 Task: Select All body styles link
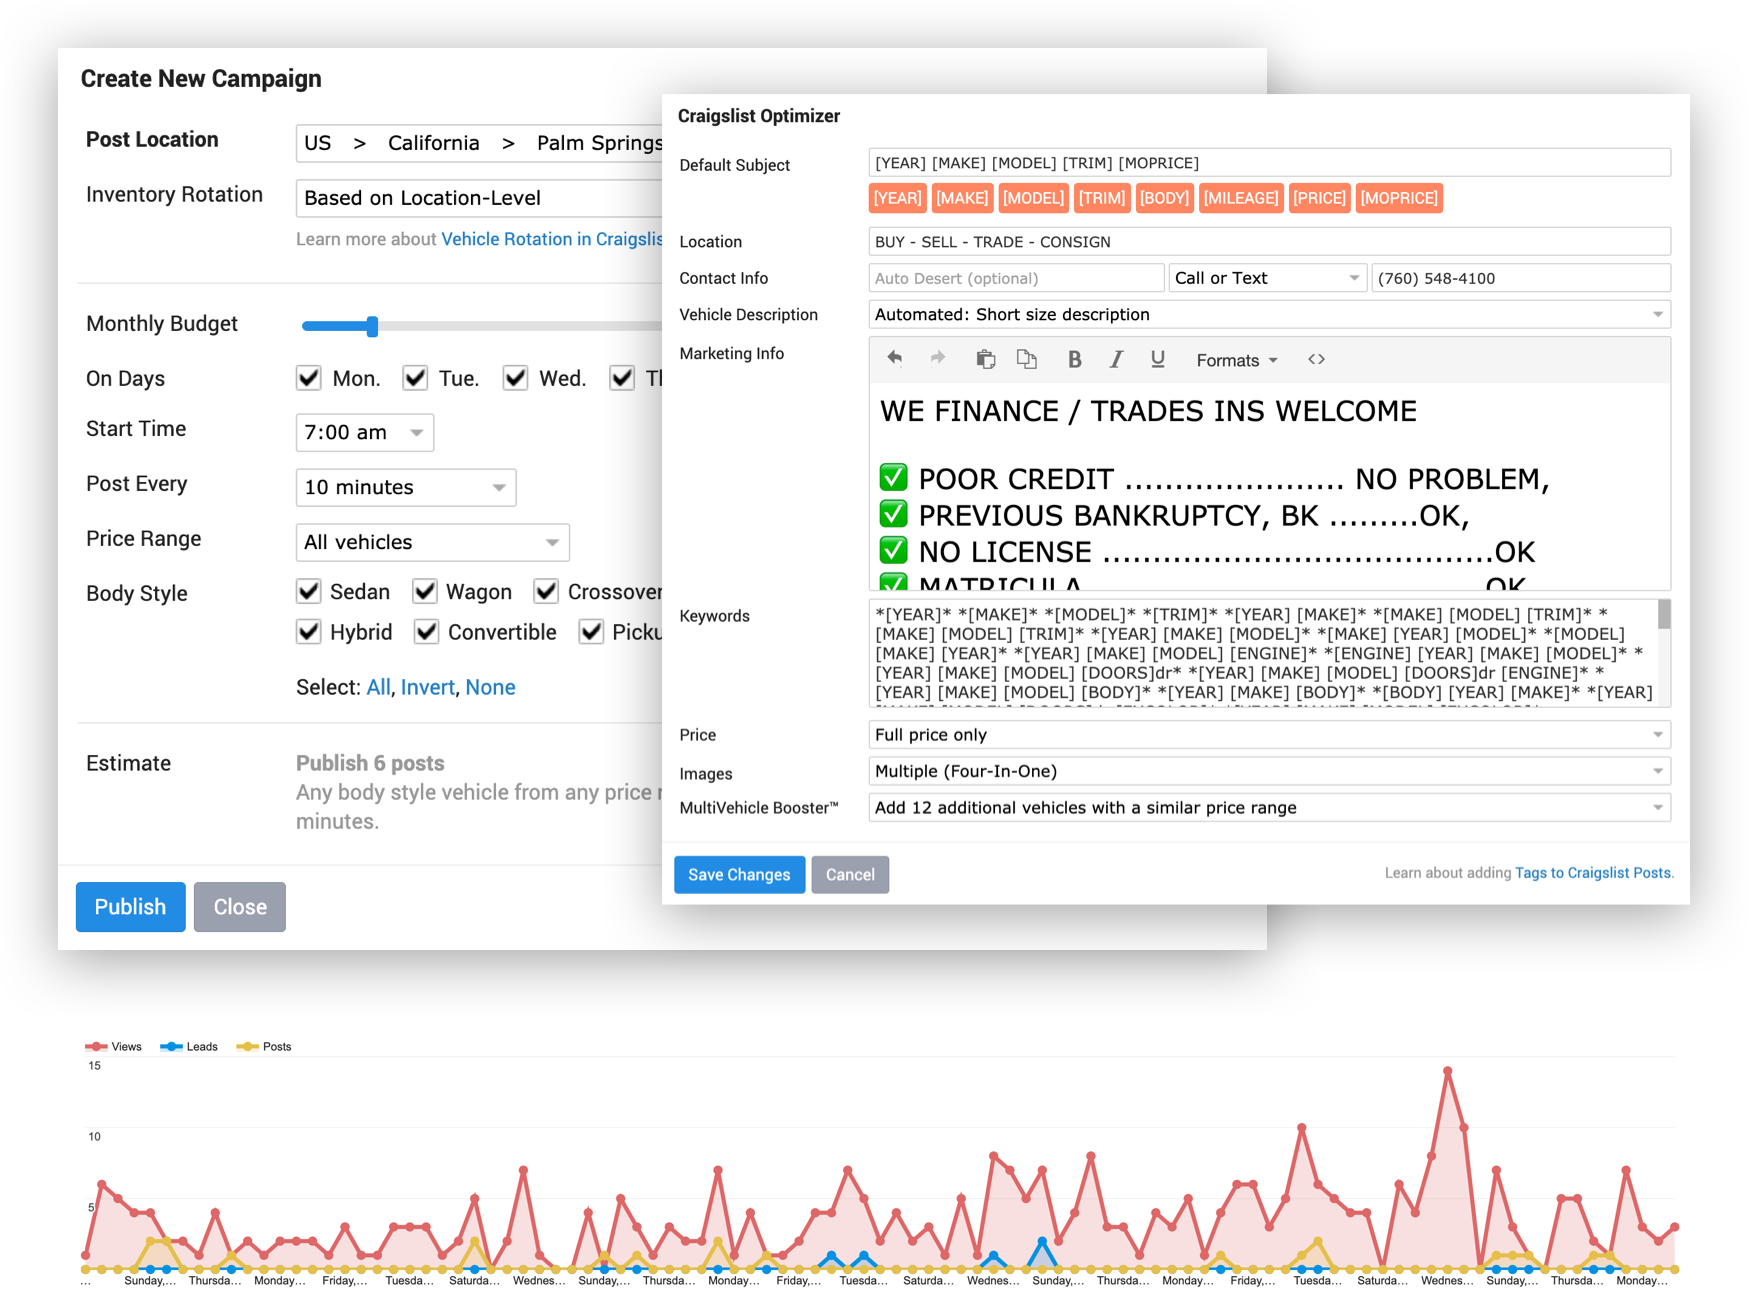tap(378, 687)
